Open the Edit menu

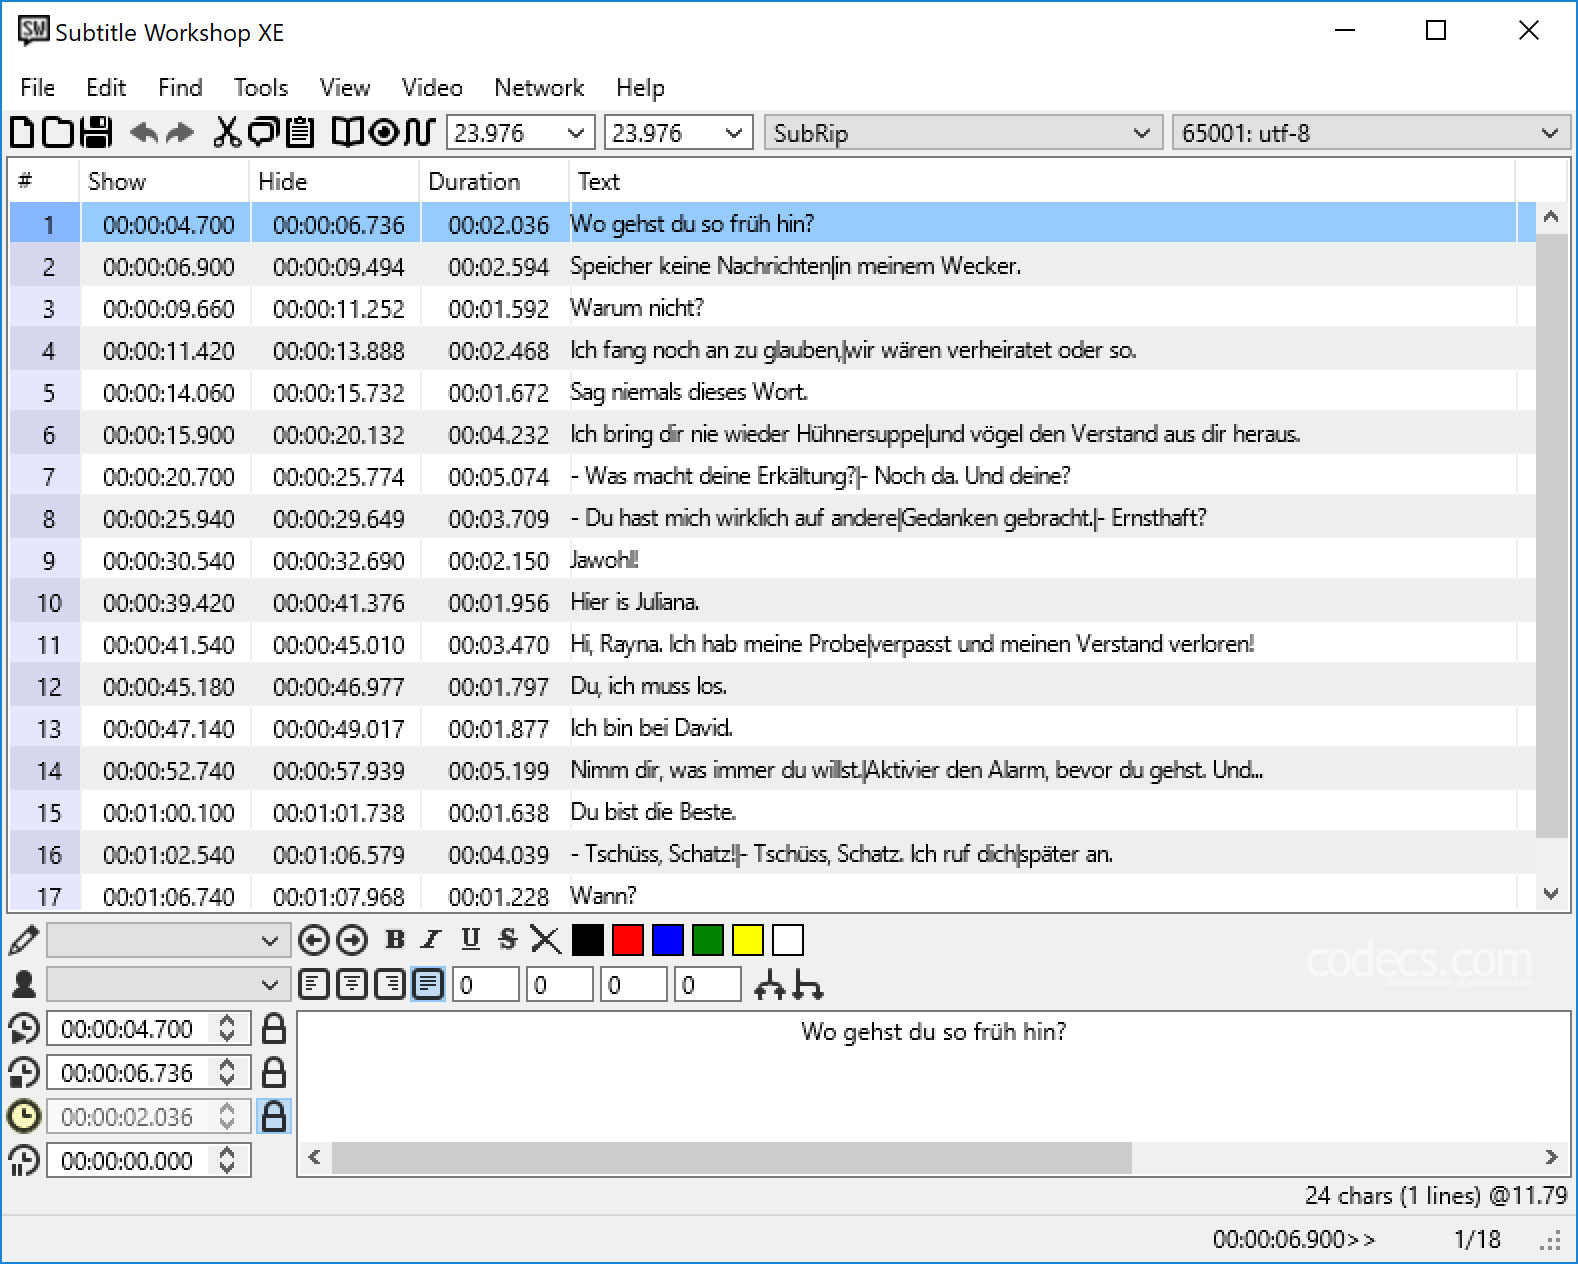[106, 88]
